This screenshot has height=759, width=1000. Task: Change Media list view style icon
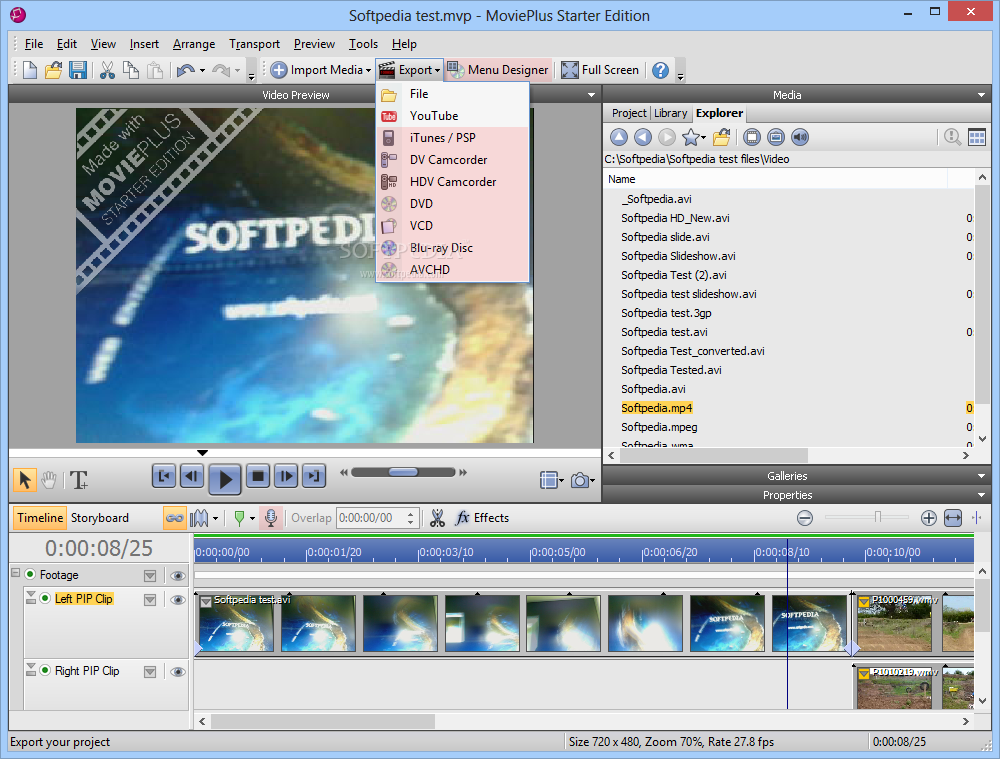[x=976, y=137]
